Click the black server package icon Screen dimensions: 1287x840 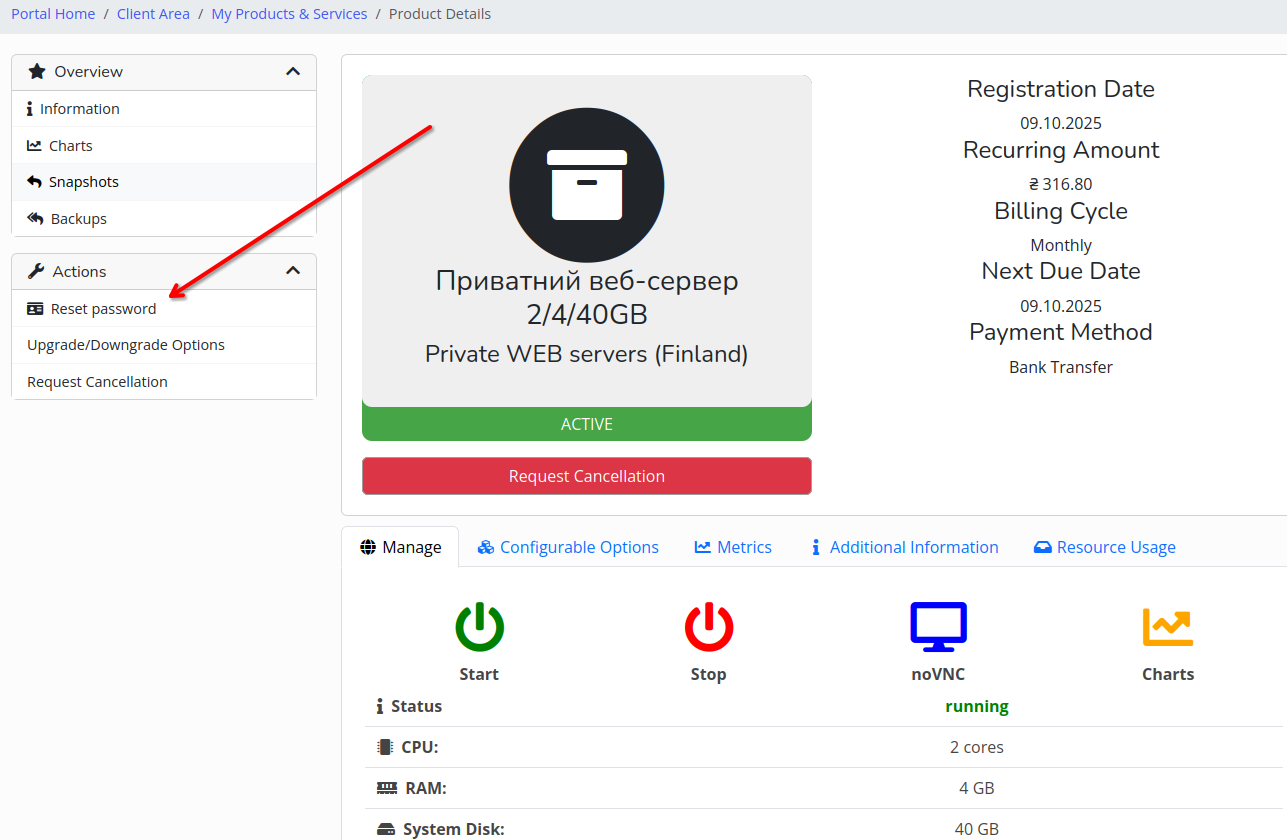coord(586,184)
